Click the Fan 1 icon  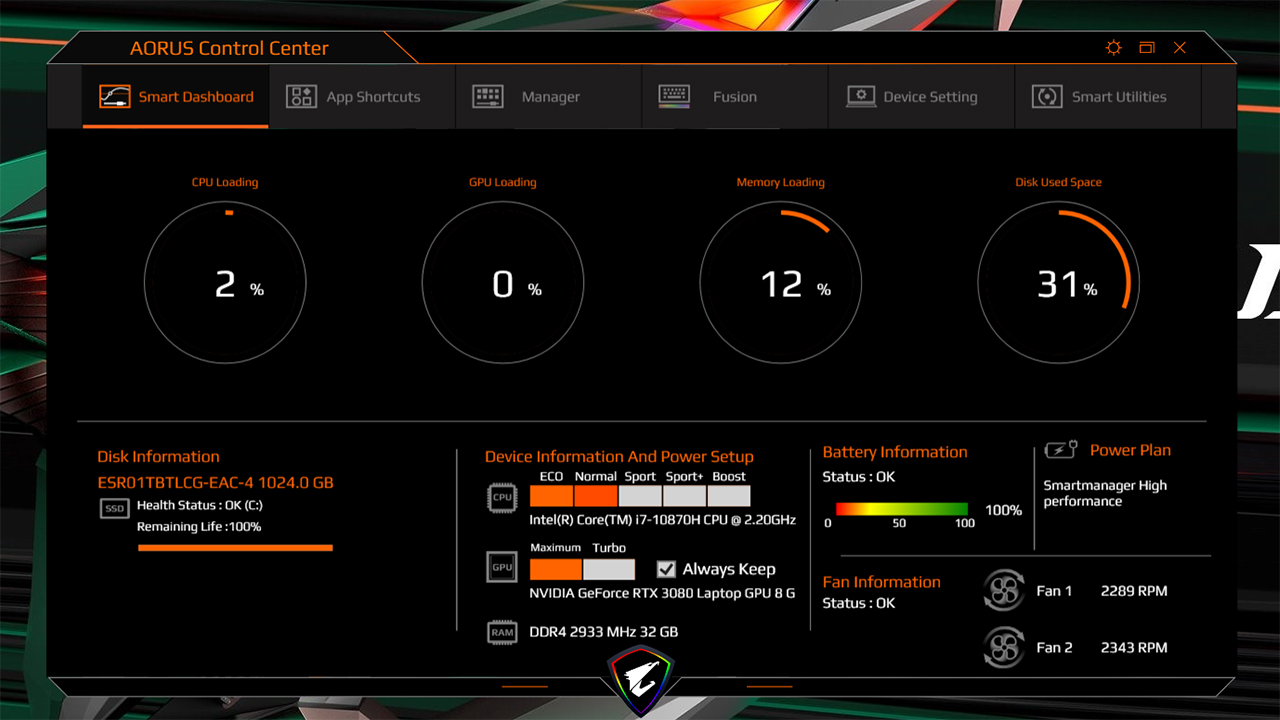click(x=1003, y=590)
